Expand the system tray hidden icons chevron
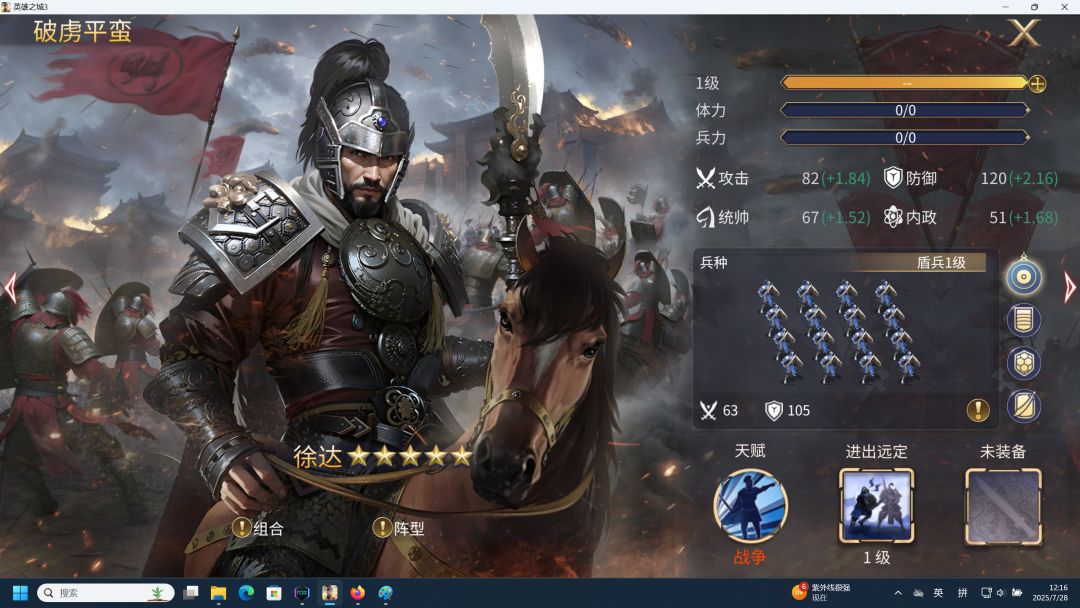The height and width of the screenshot is (608, 1080). point(897,593)
